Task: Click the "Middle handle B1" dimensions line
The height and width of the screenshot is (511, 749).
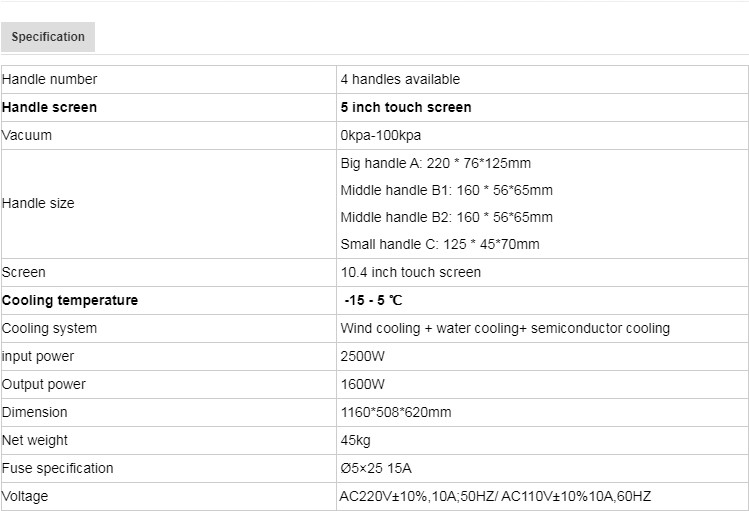Action: pos(446,190)
